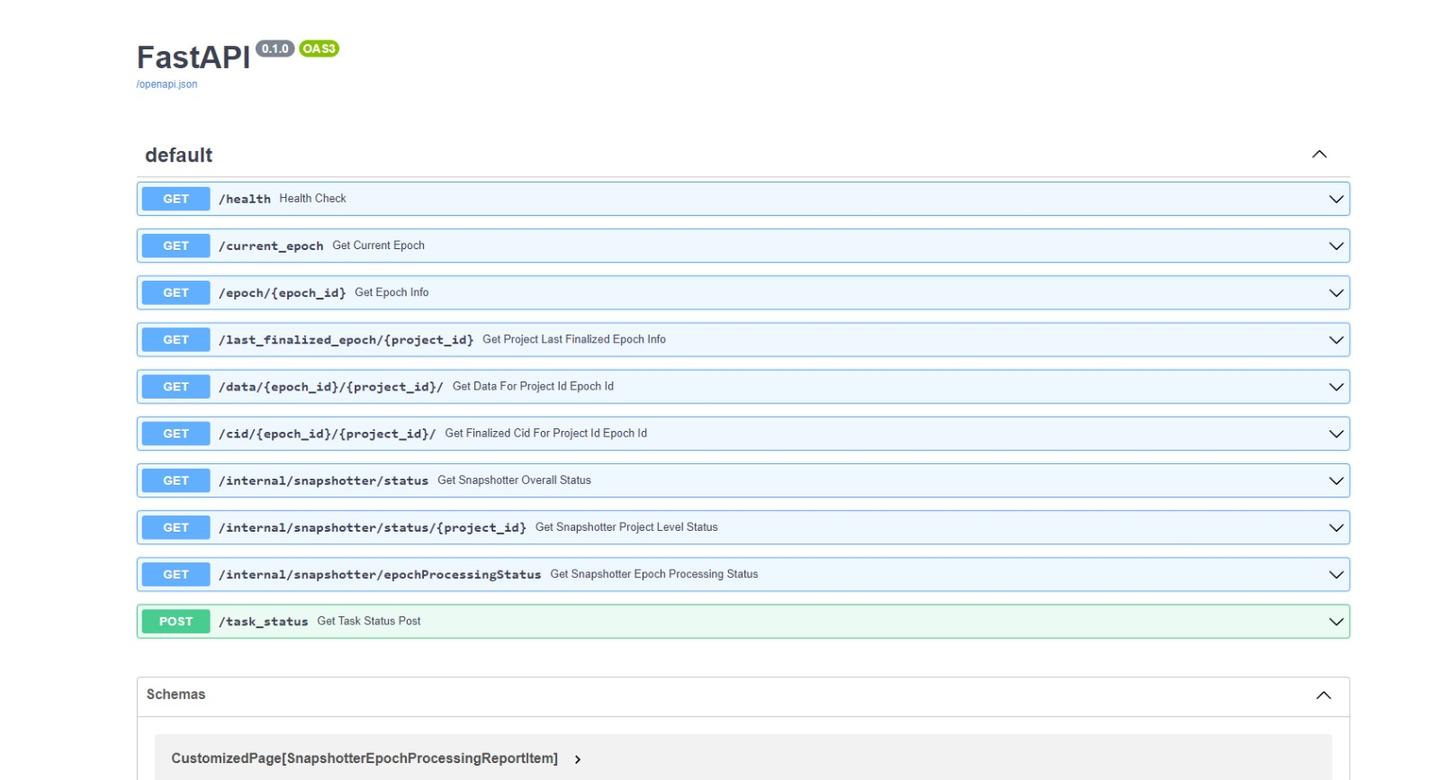Click the /current_epoch path text
The height and width of the screenshot is (780, 1440).
tap(271, 246)
